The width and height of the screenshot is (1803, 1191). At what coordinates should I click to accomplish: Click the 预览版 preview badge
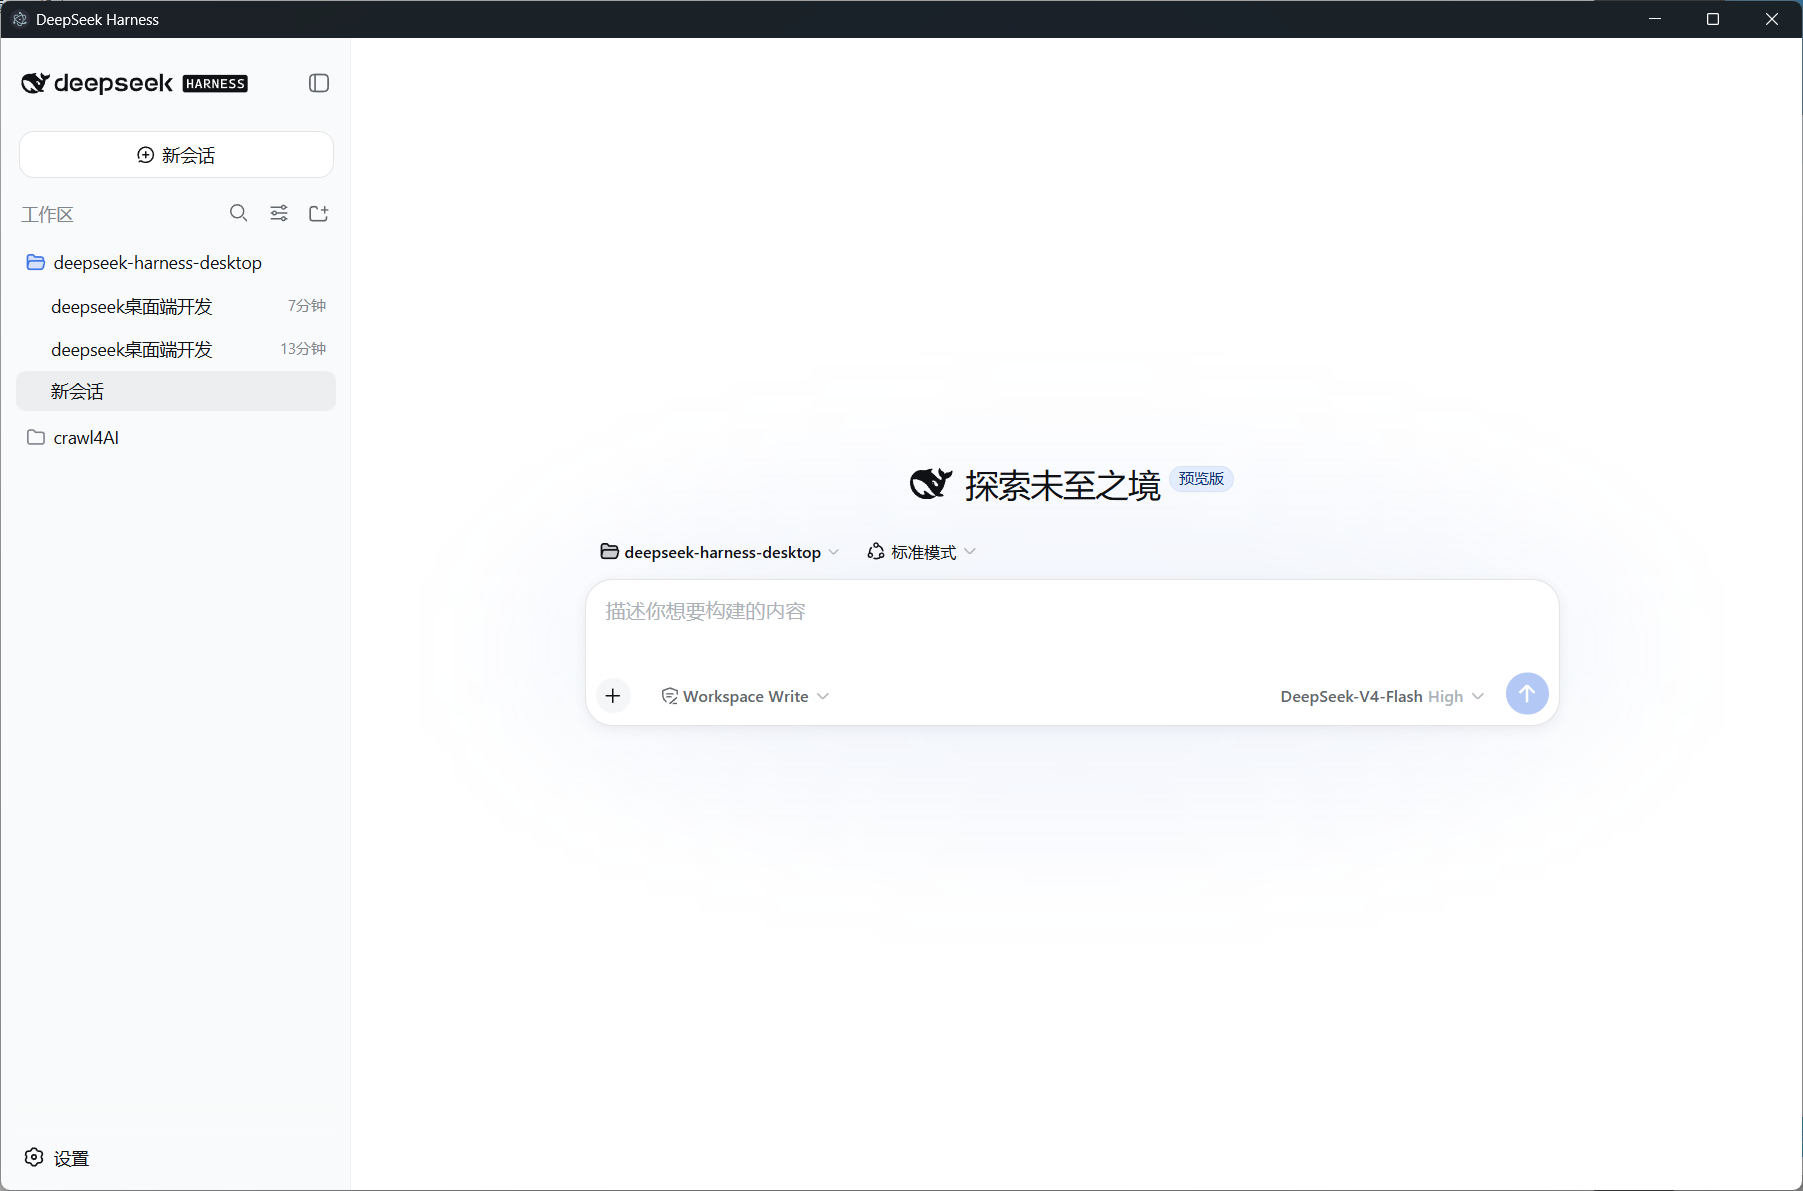click(1201, 479)
